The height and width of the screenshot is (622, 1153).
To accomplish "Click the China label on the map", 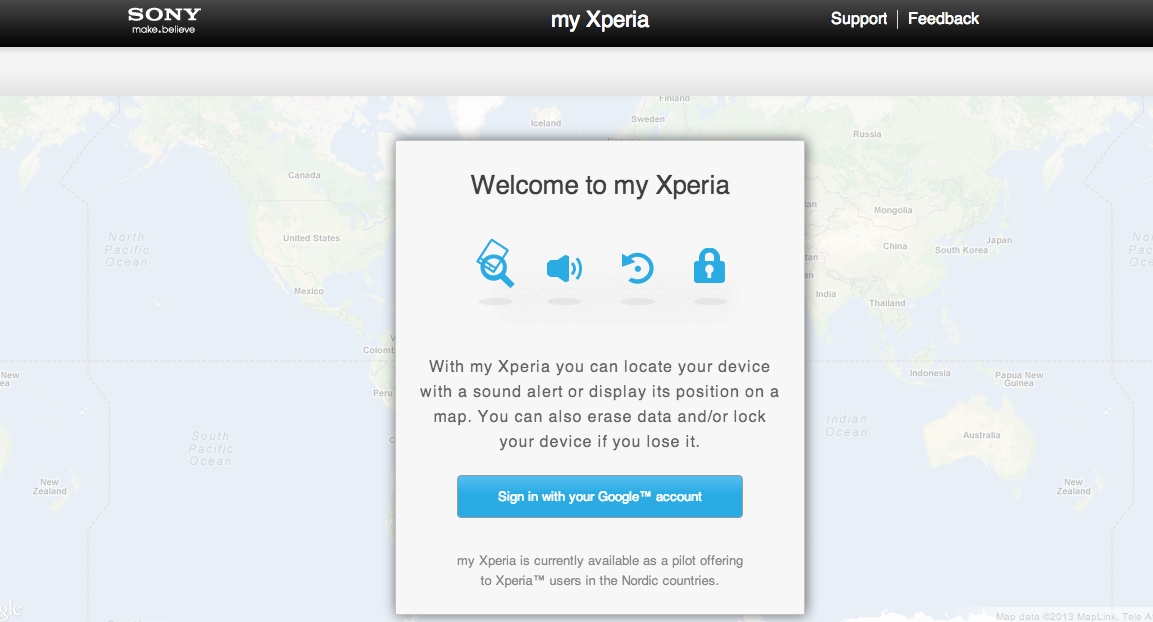I will [x=895, y=246].
